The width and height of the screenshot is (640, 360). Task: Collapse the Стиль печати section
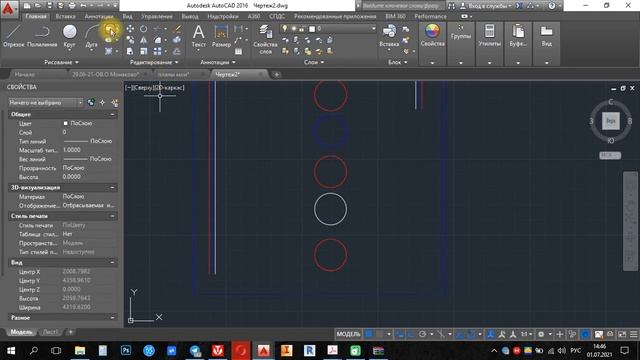point(112,216)
